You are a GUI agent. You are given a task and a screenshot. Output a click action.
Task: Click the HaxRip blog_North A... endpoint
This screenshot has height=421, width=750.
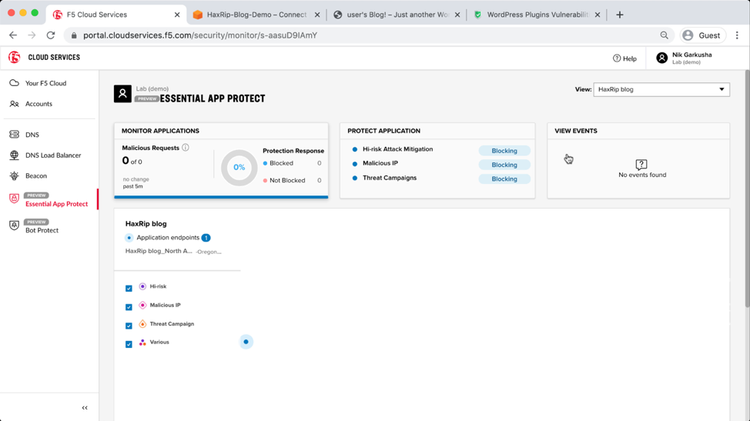coord(159,251)
